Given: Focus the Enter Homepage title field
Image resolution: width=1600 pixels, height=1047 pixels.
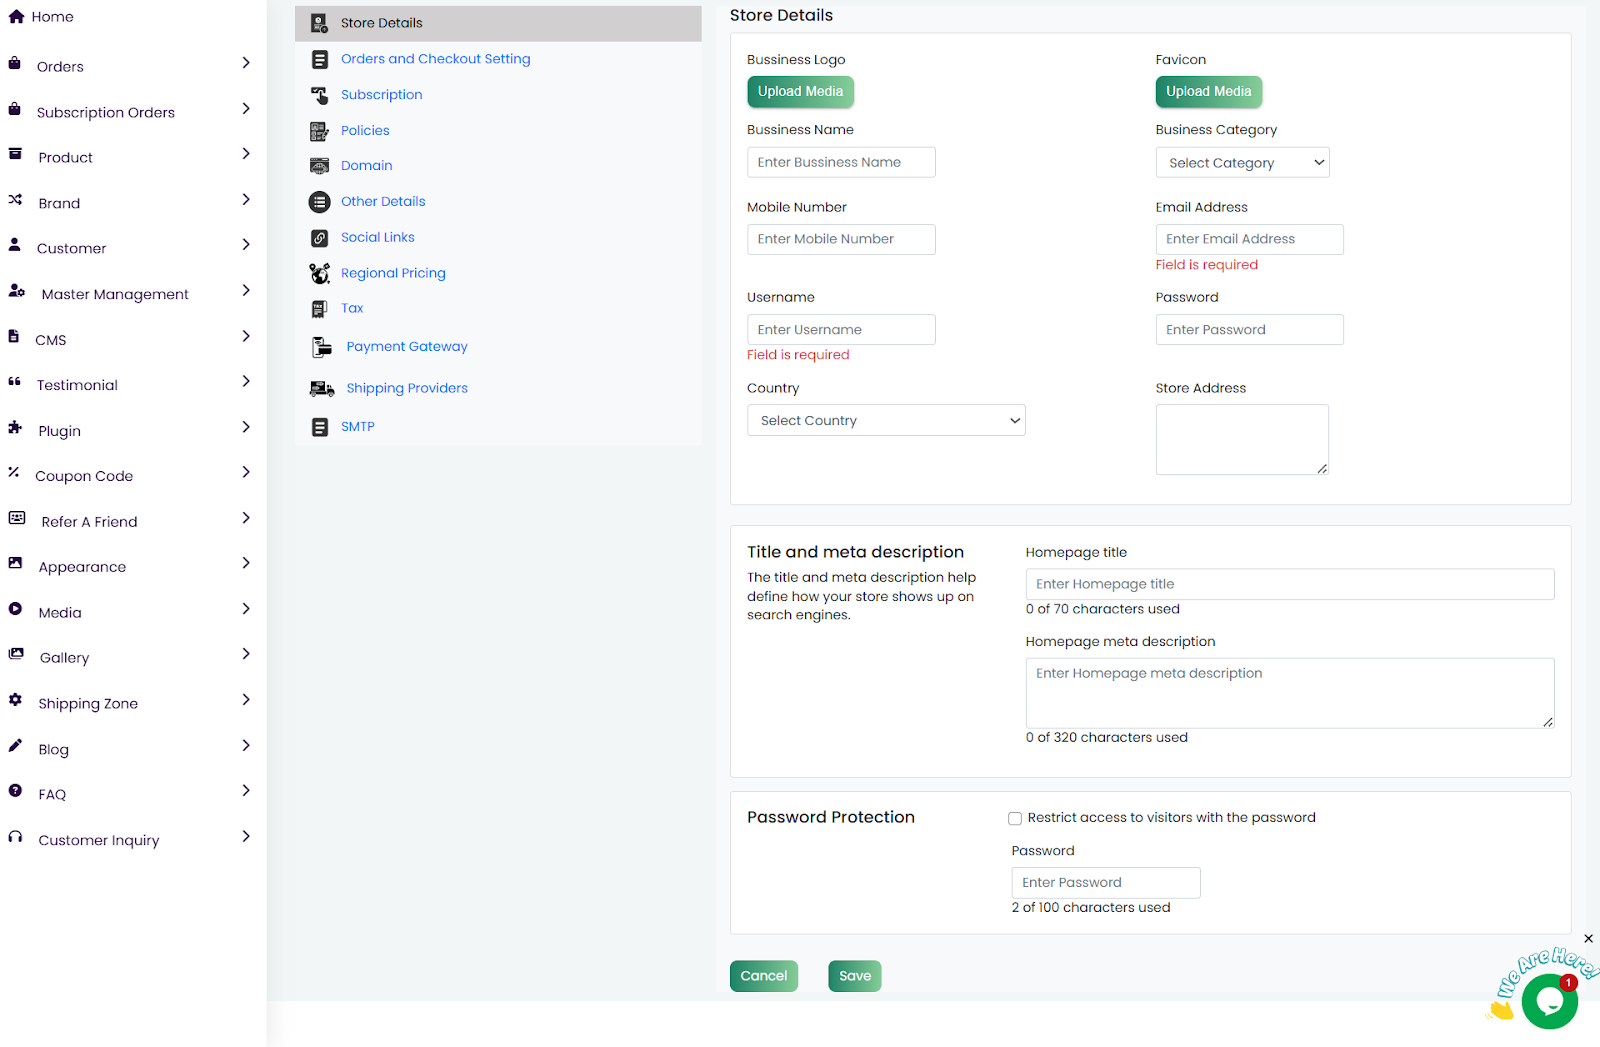Looking at the screenshot, I should point(1289,585).
